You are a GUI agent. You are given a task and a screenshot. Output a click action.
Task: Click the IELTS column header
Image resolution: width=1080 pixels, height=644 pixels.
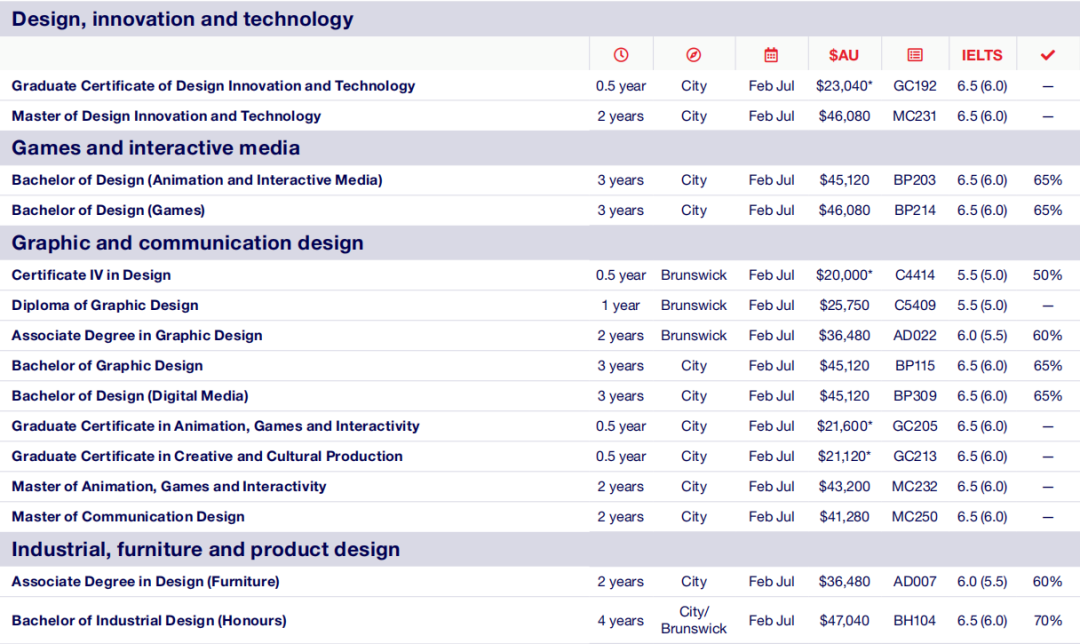(982, 55)
